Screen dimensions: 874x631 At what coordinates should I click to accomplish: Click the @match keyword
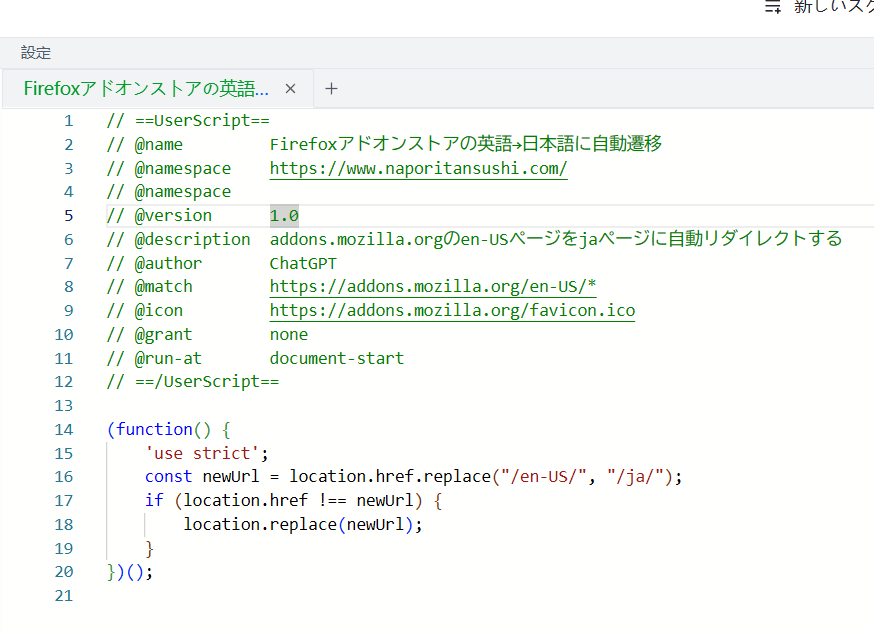pos(163,287)
